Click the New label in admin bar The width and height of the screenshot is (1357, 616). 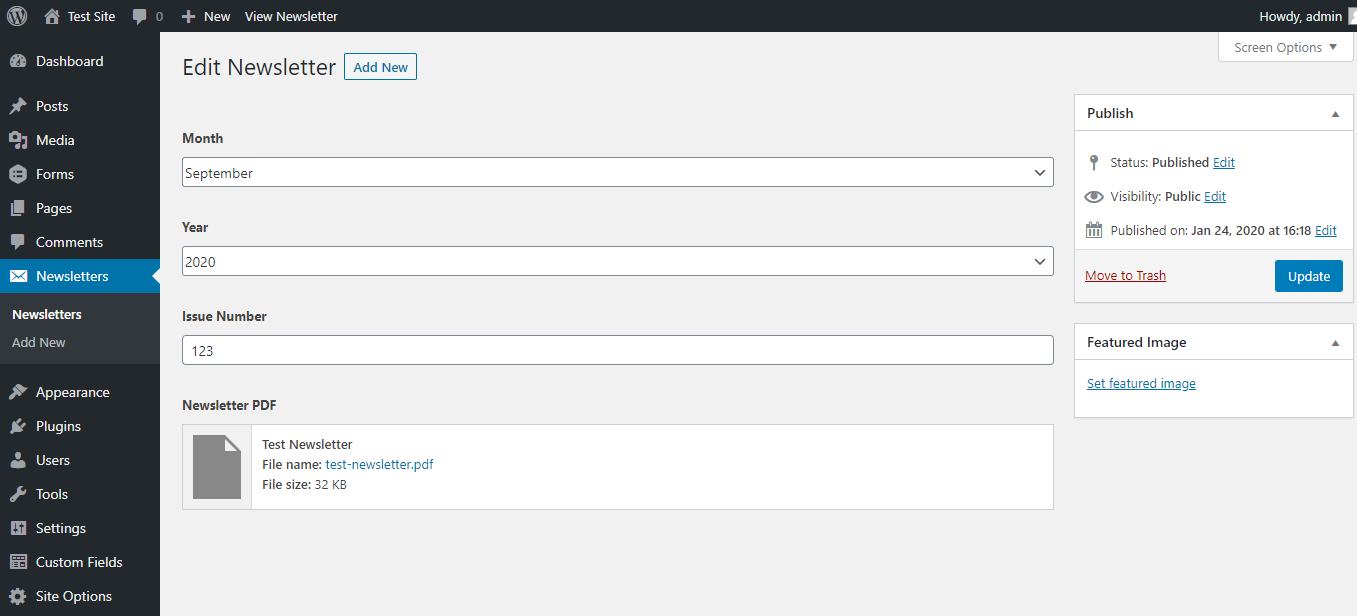tap(217, 16)
